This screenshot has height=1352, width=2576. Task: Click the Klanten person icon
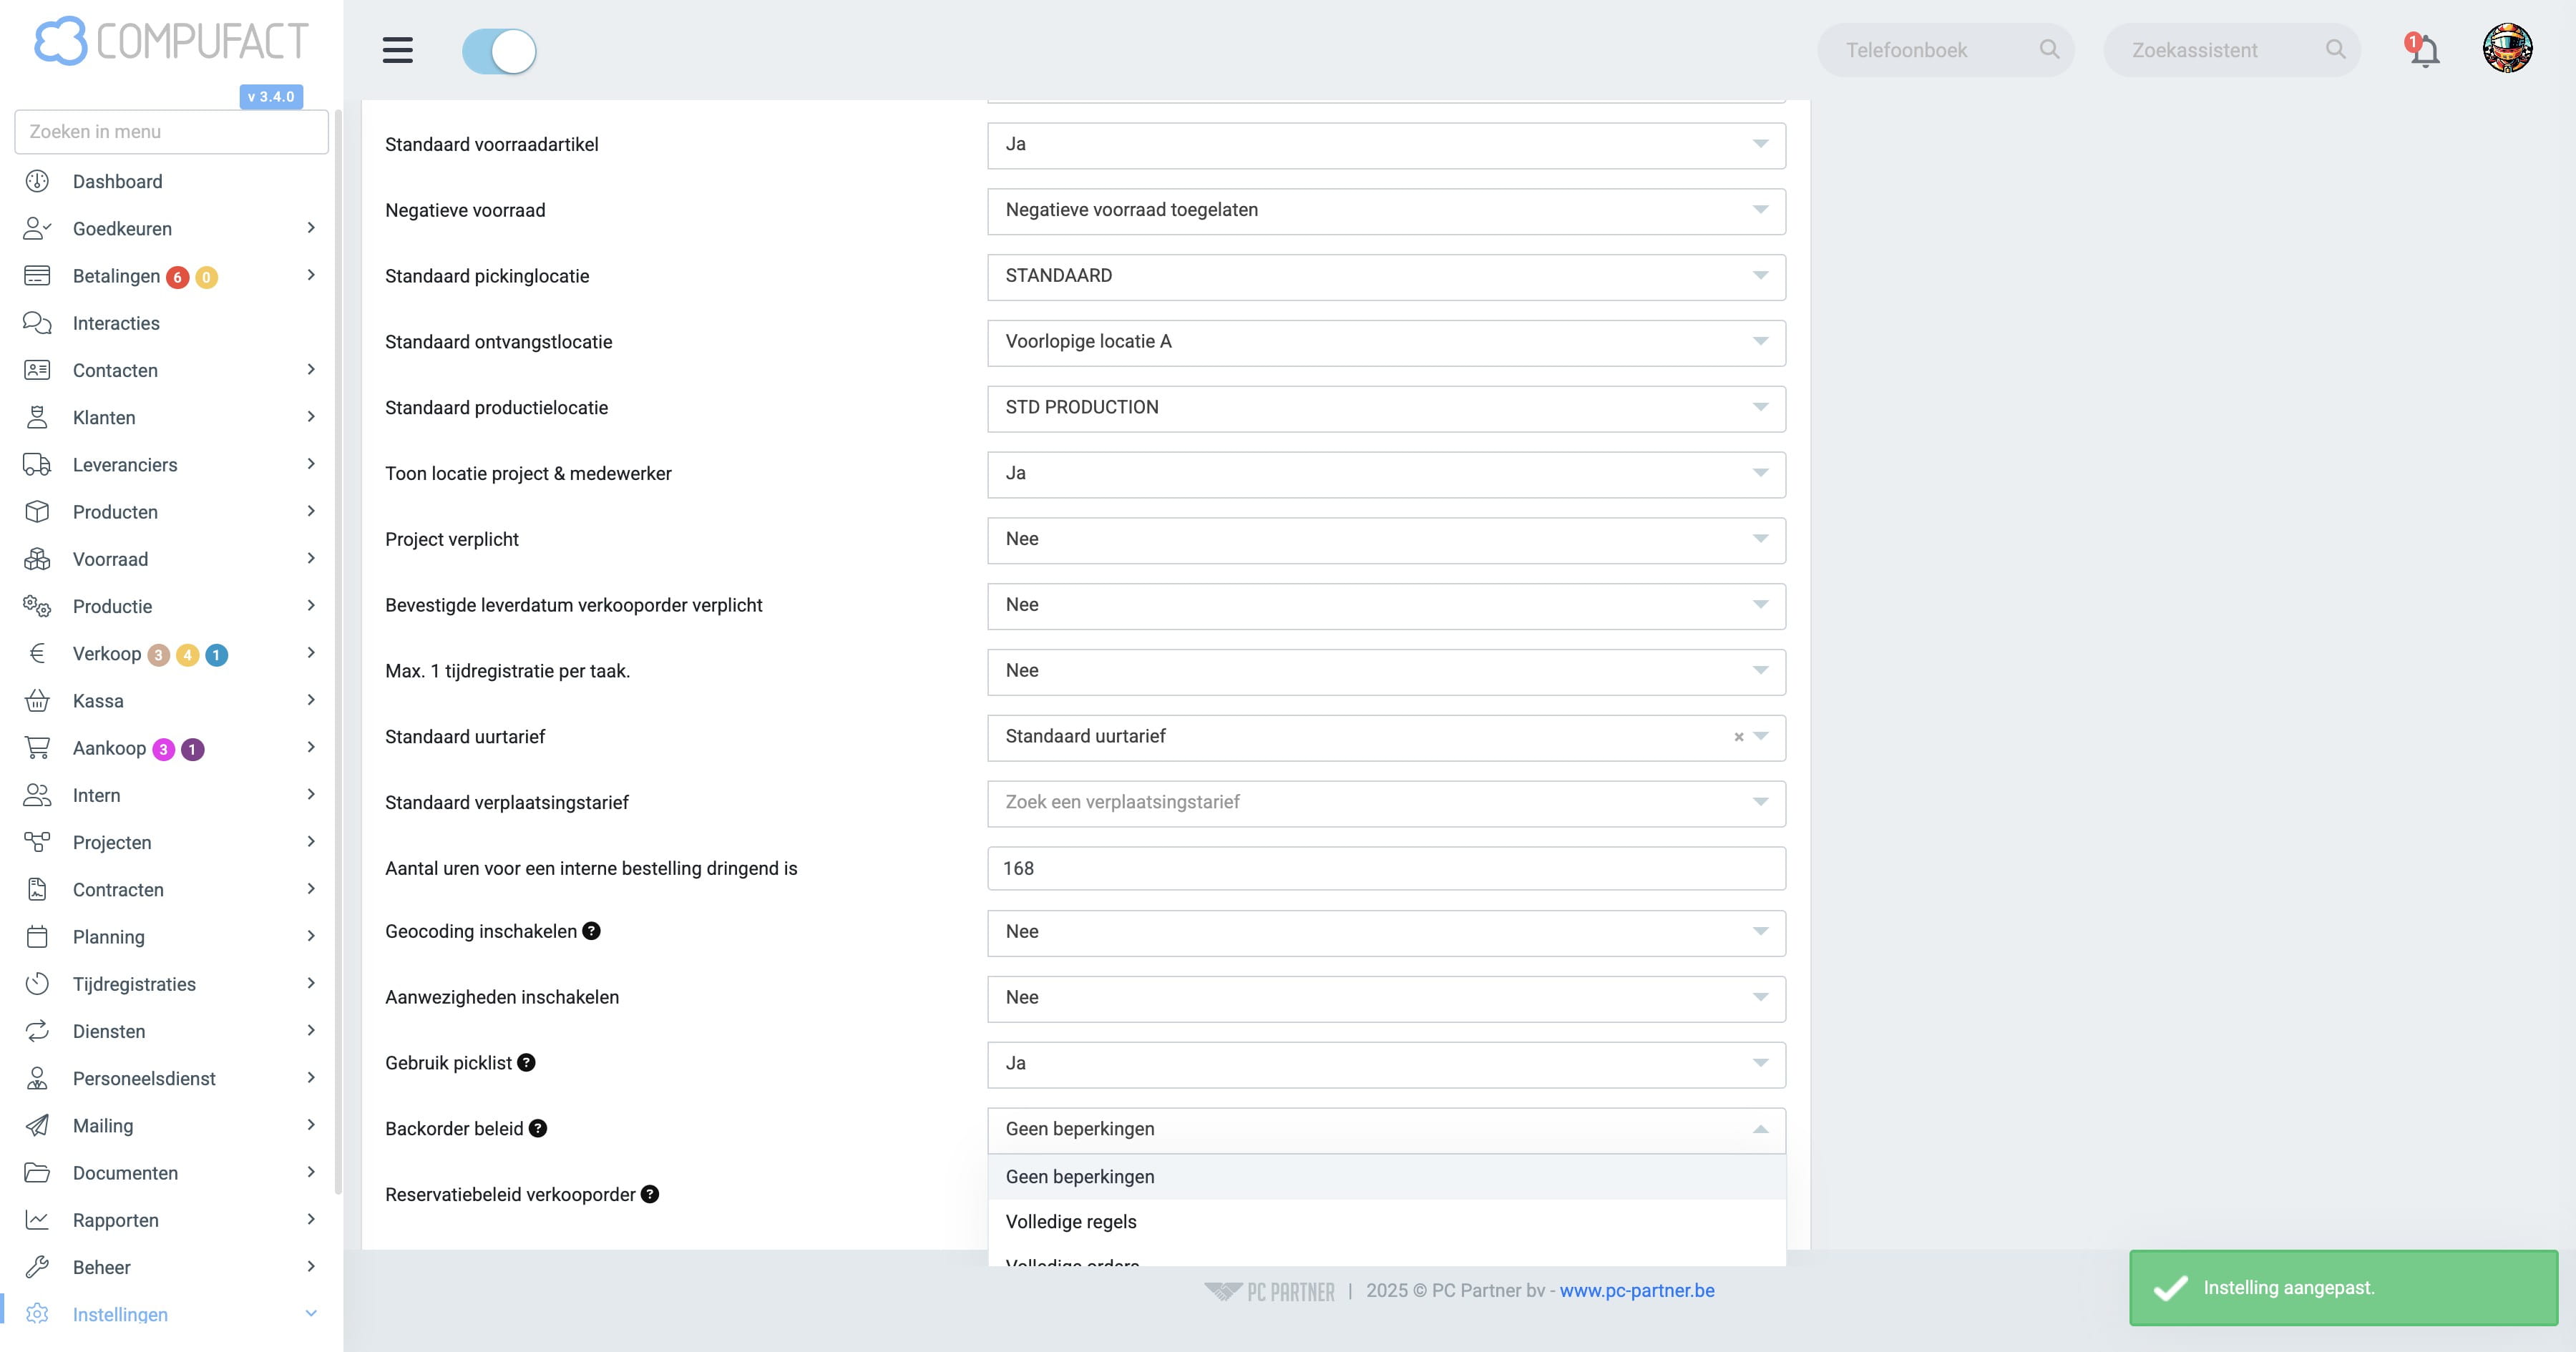37,417
